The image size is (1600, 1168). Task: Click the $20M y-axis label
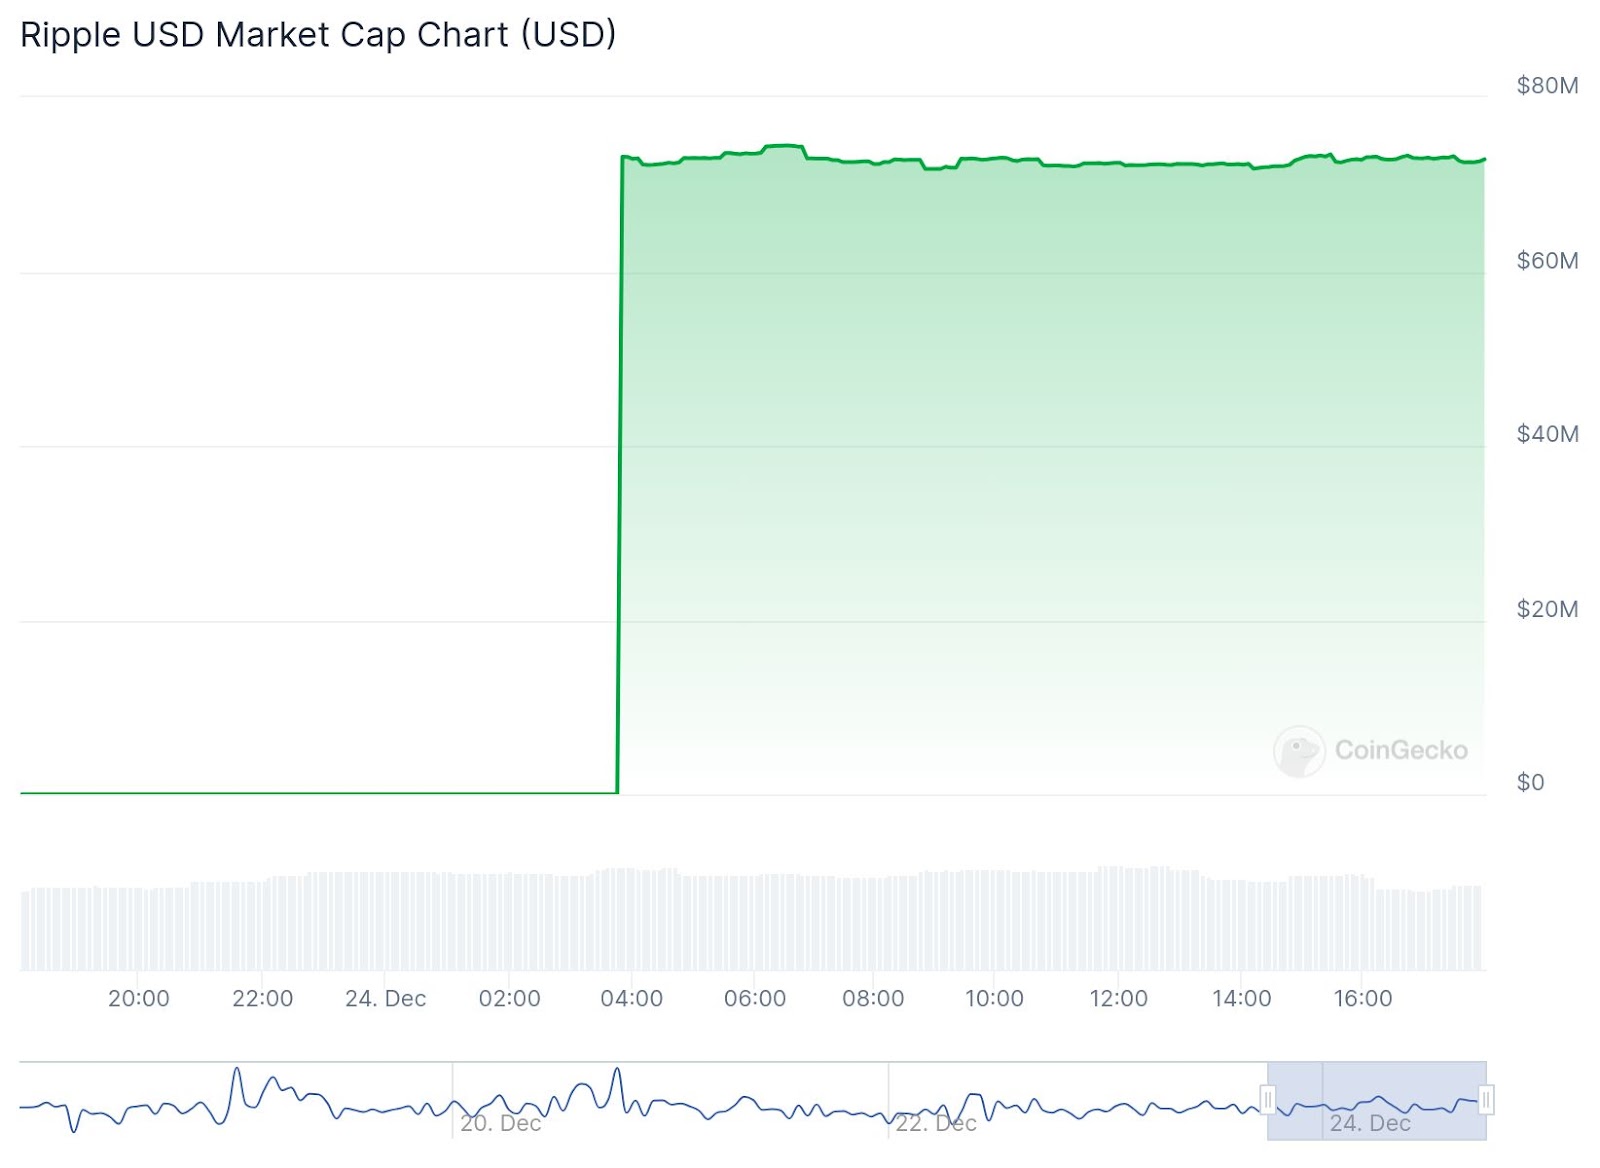point(1547,609)
